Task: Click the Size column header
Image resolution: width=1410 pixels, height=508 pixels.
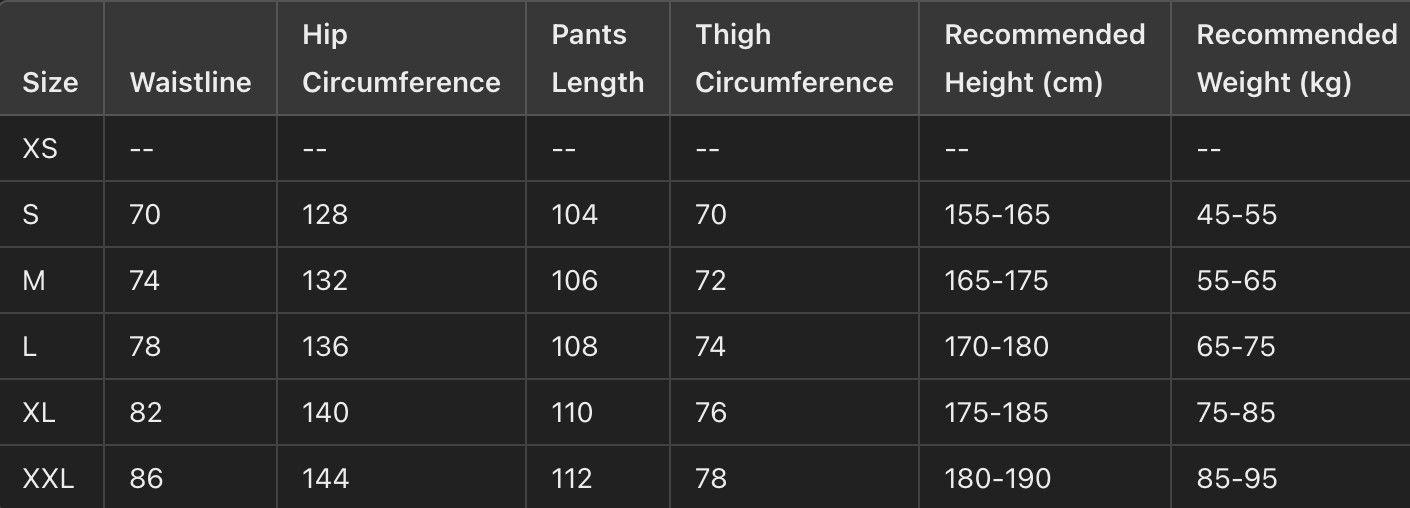Action: (x=50, y=82)
